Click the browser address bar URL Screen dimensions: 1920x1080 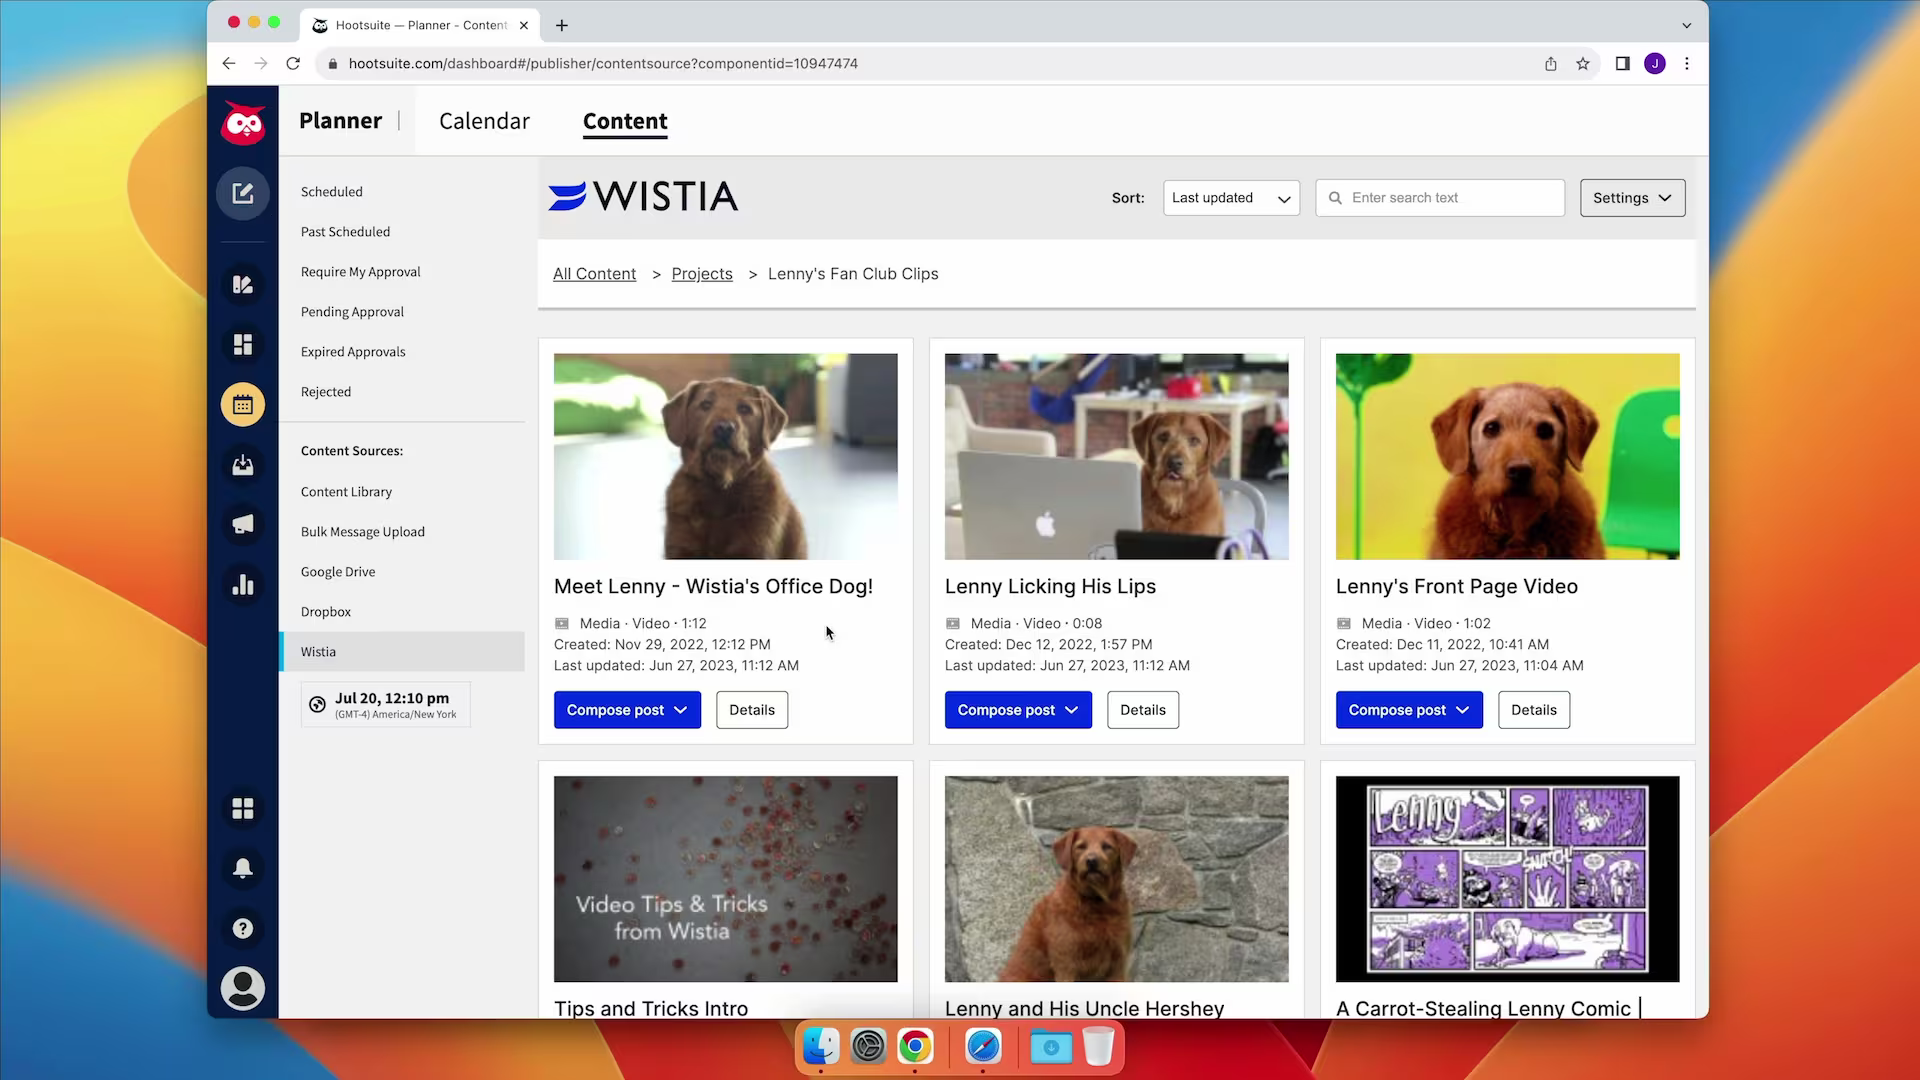(603, 63)
